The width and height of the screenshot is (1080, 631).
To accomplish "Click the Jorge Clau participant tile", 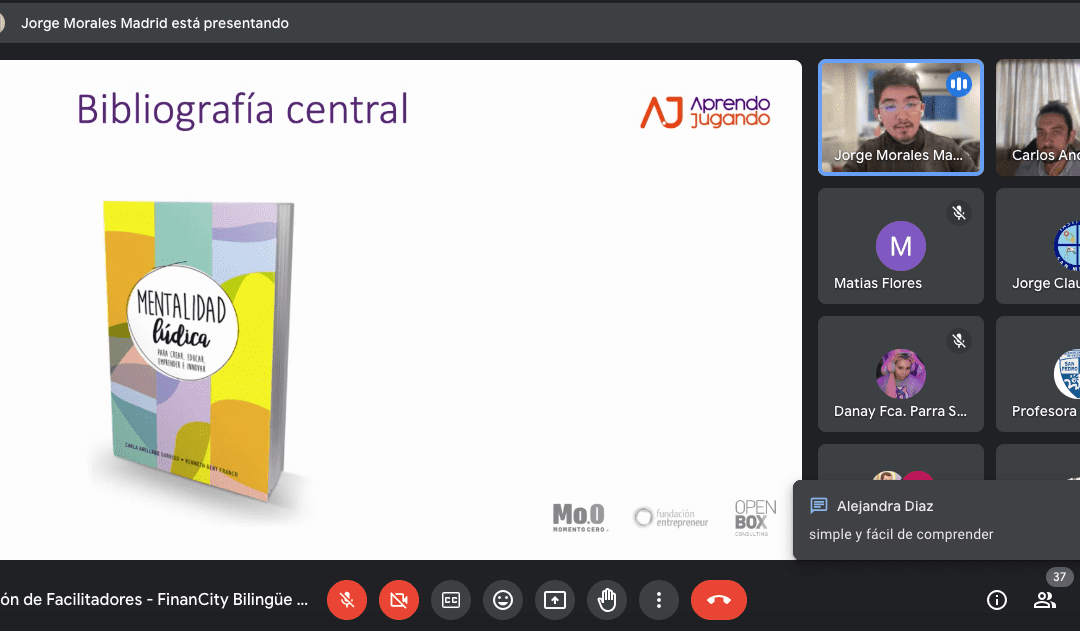I will (1038, 246).
